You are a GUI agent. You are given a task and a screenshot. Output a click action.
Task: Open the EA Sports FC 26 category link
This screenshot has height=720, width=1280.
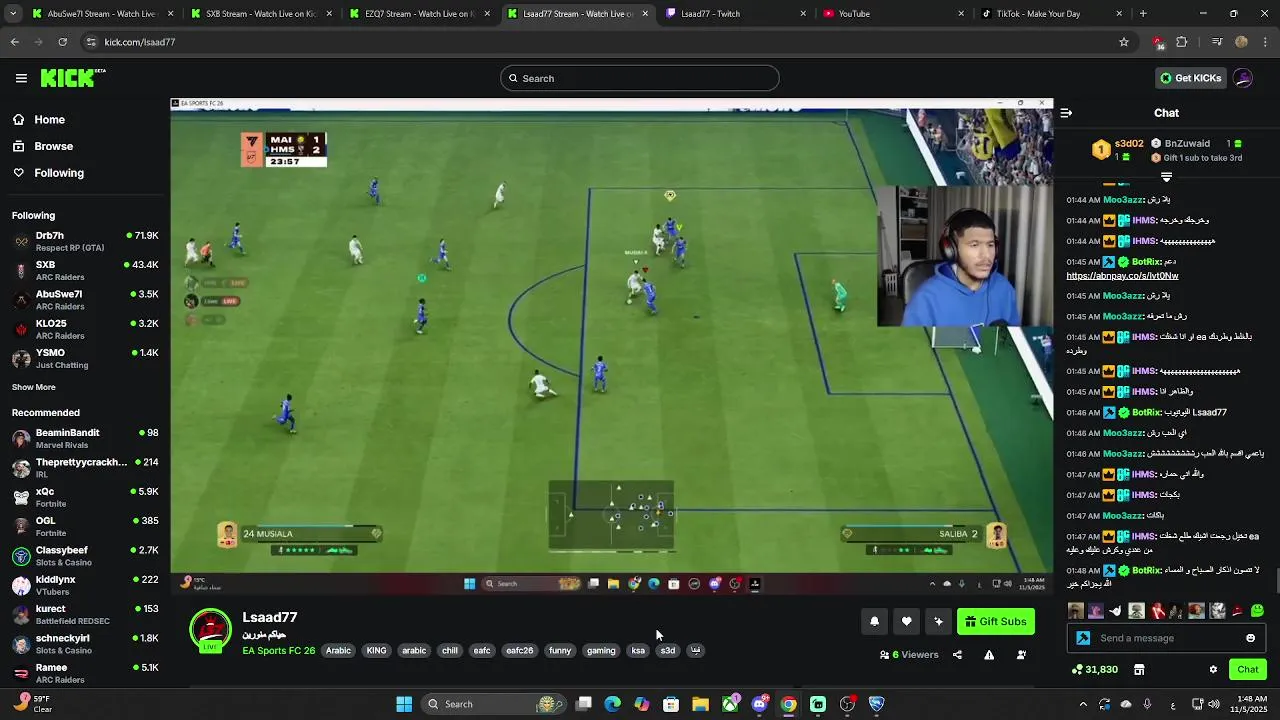[278, 651]
